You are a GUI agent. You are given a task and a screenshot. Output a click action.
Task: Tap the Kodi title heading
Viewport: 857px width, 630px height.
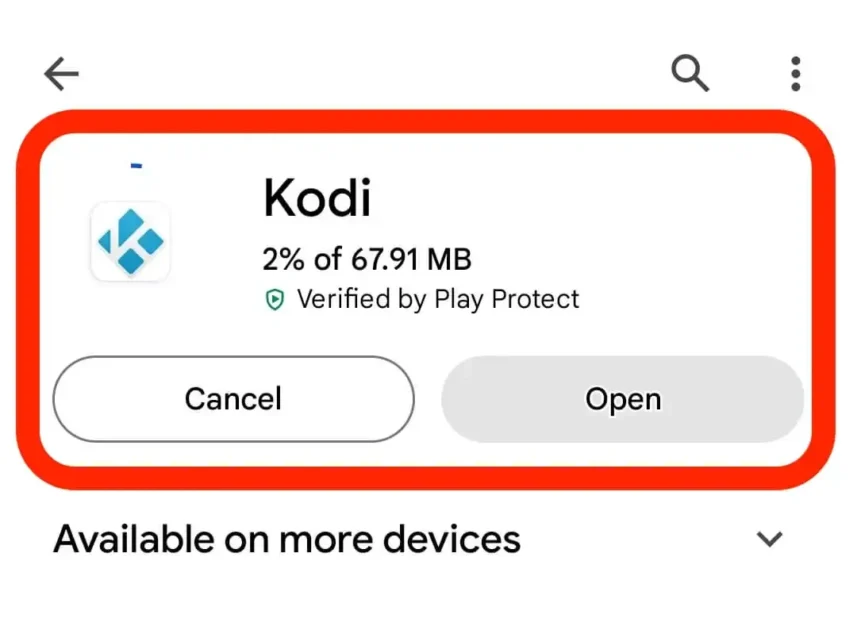click(316, 197)
